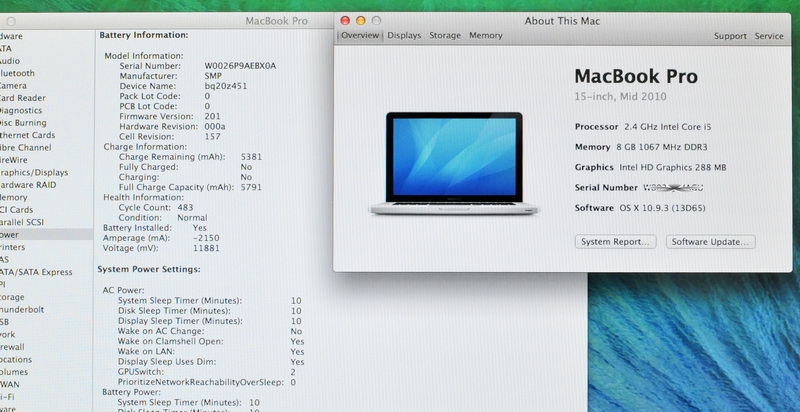The width and height of the screenshot is (800, 412).
Task: Click the Memory 8 GB 1067 MHz DDR3 text
Action: pyautogui.click(x=641, y=147)
